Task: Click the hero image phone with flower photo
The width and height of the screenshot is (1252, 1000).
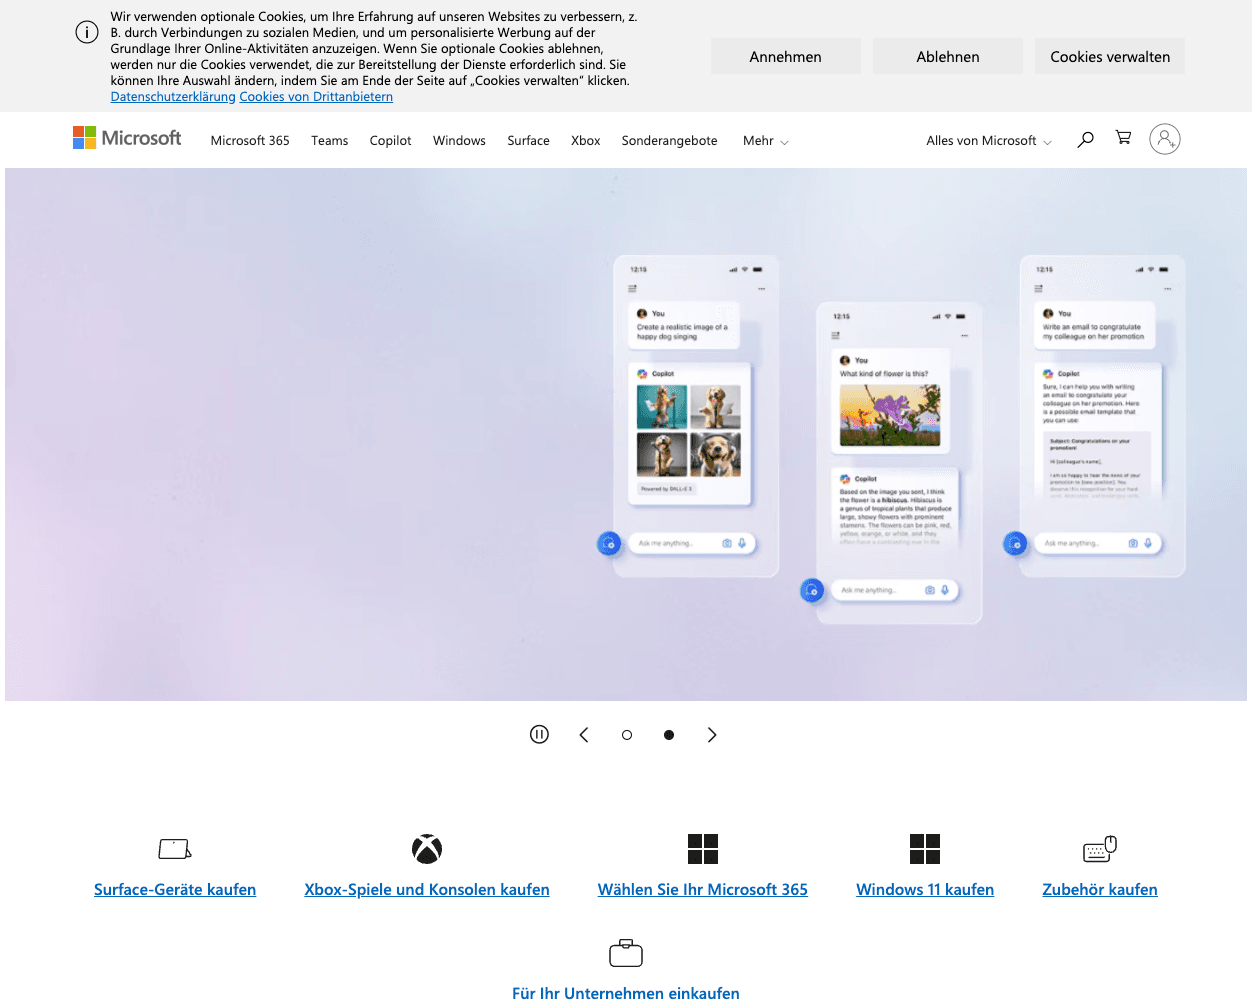Action: point(899,463)
